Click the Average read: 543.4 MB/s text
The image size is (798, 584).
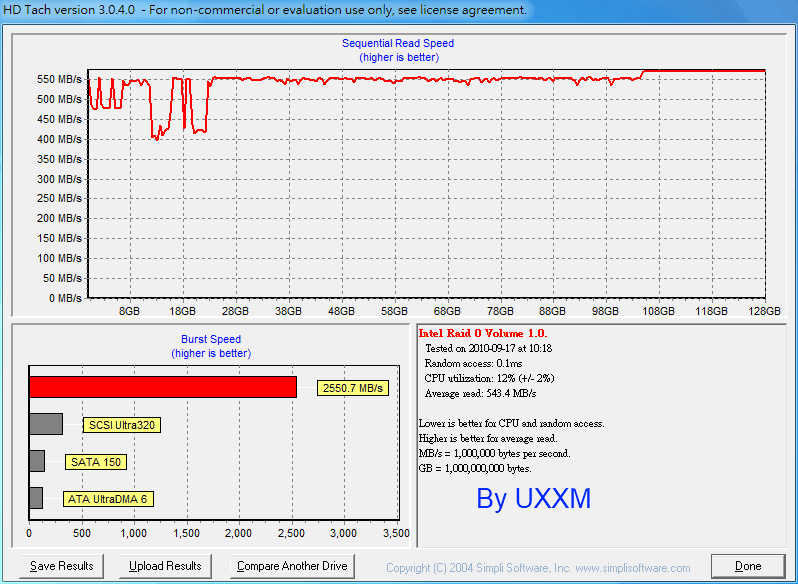pyautogui.click(x=480, y=393)
